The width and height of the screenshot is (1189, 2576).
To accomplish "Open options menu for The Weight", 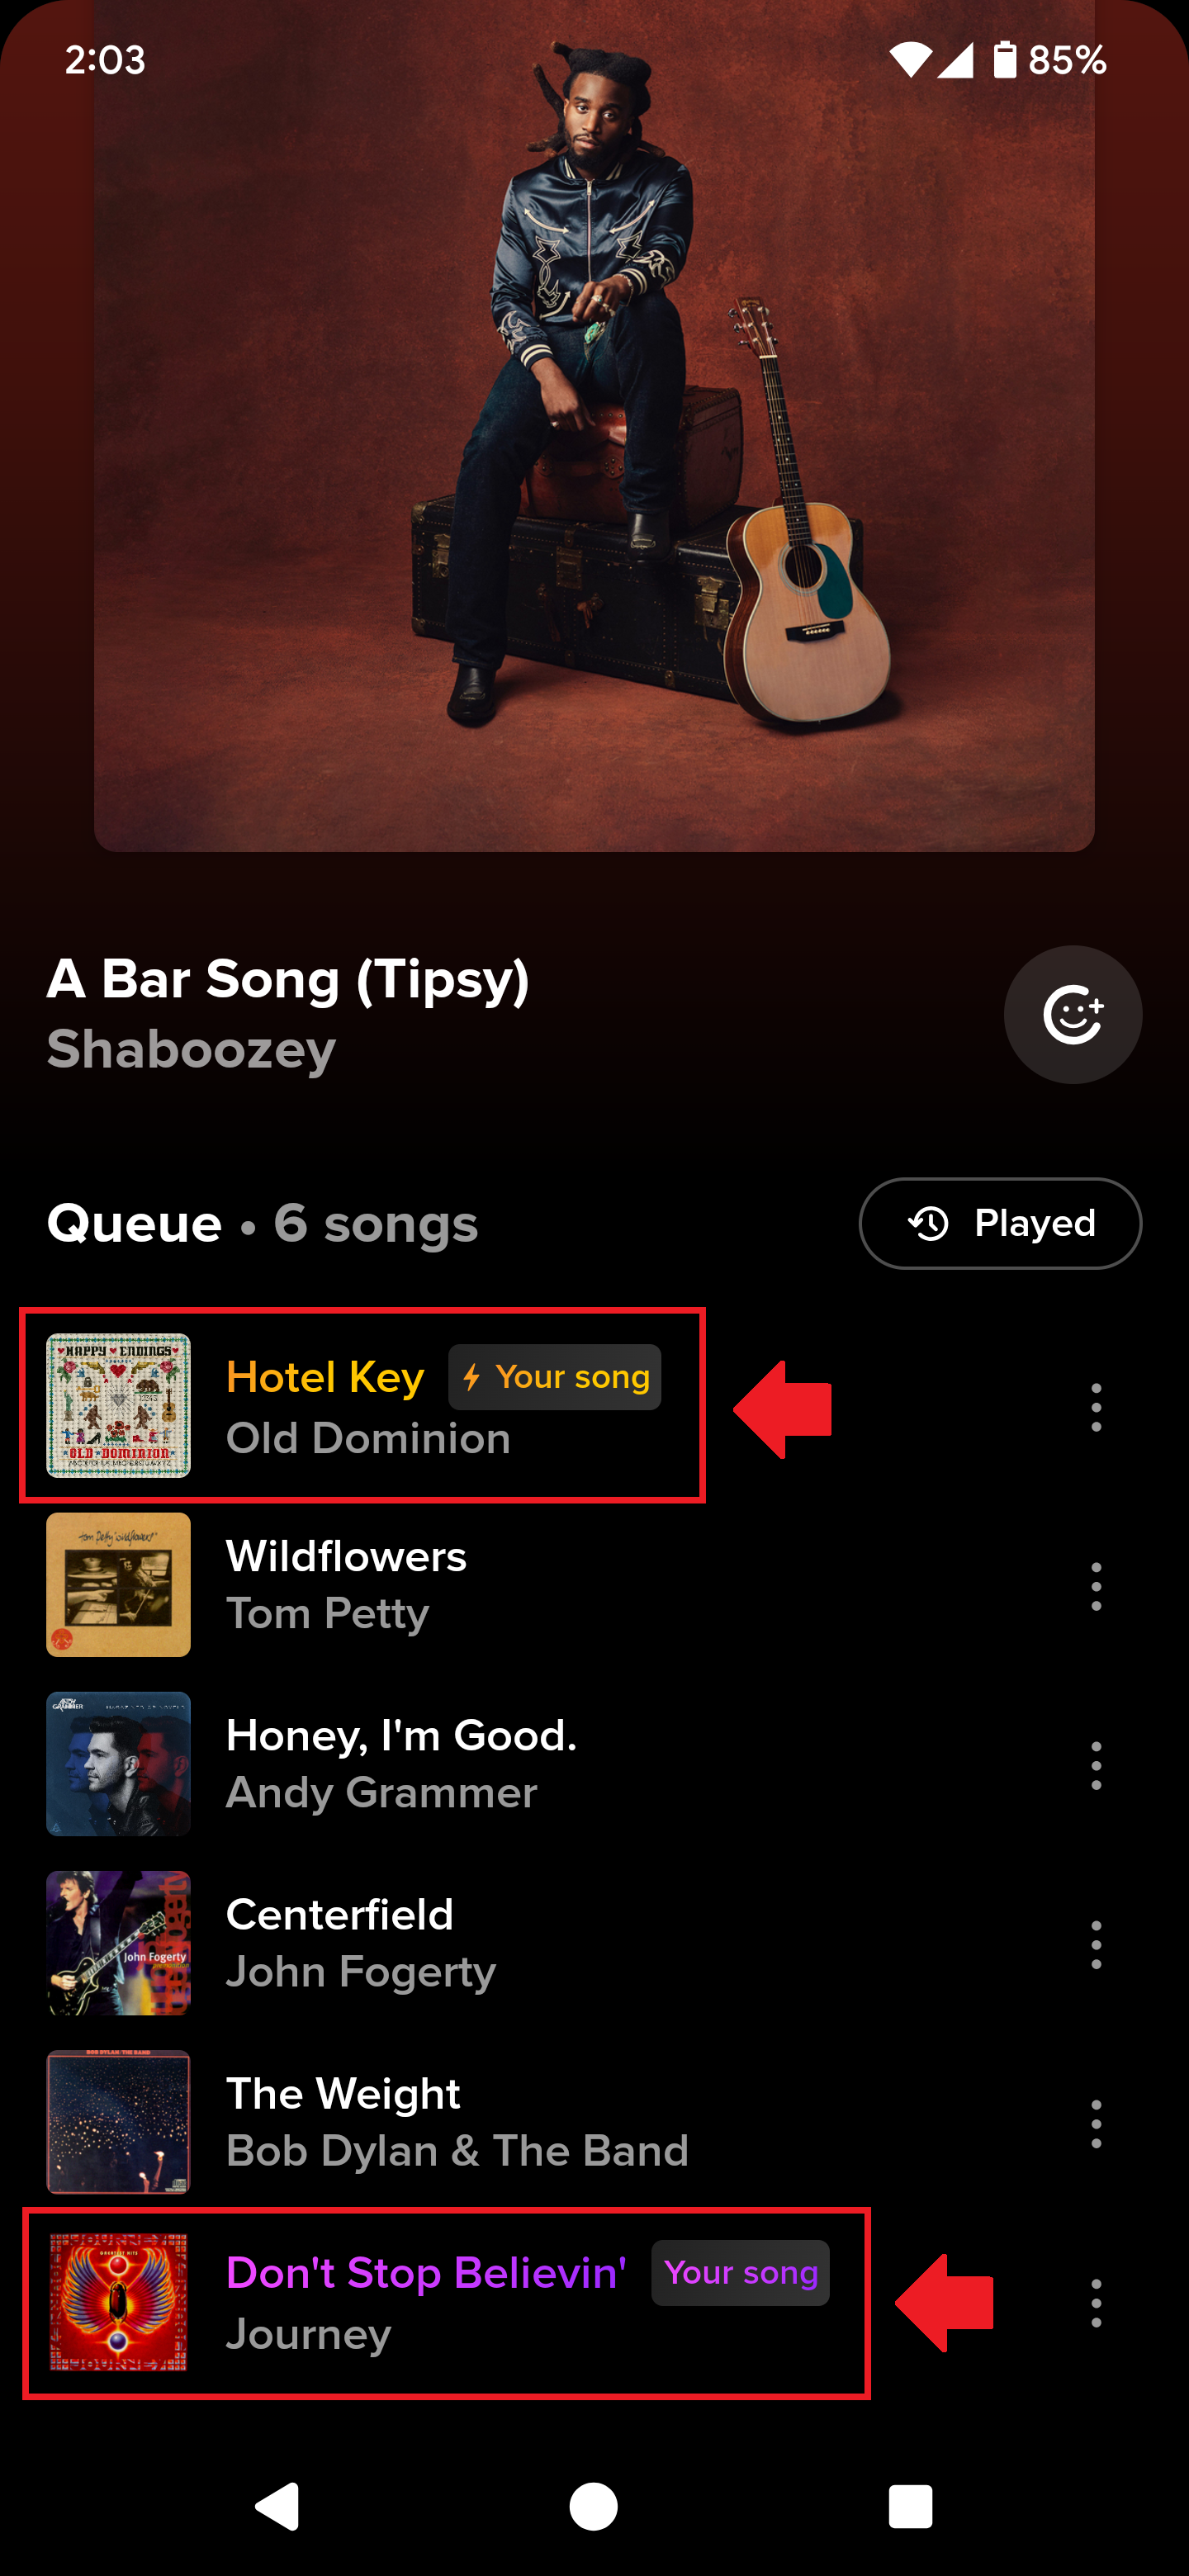I will click(x=1096, y=2122).
